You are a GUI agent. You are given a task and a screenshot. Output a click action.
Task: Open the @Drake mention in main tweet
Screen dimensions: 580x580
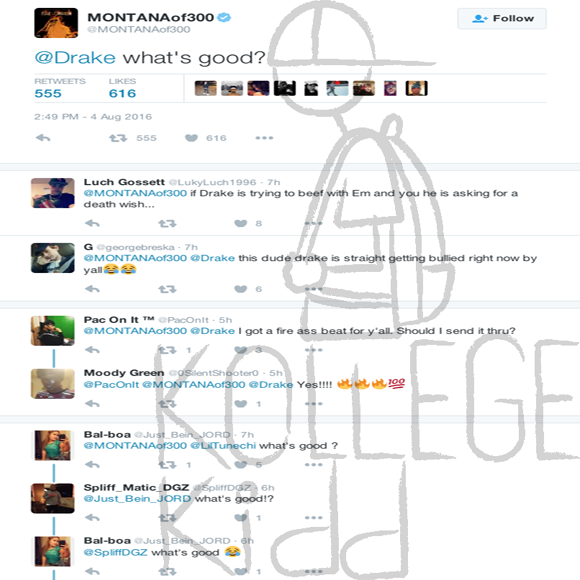click(x=75, y=58)
